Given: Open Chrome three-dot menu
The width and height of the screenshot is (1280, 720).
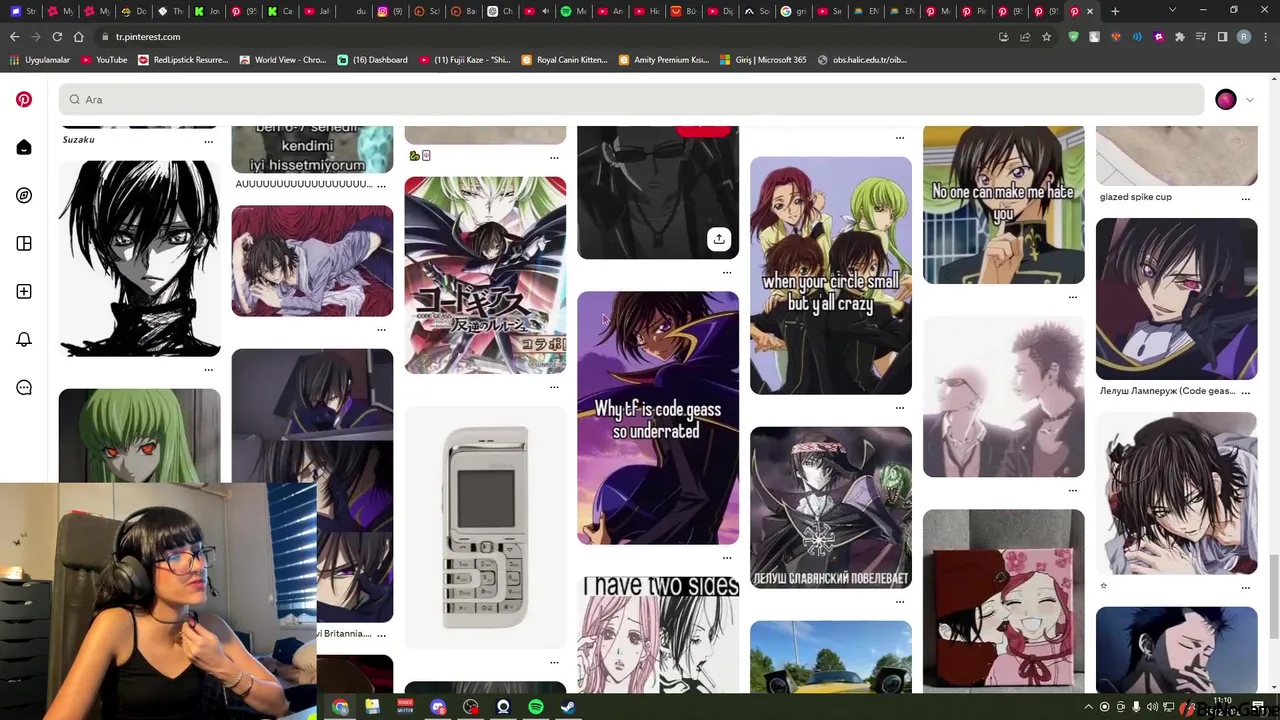Looking at the screenshot, I should [1265, 37].
